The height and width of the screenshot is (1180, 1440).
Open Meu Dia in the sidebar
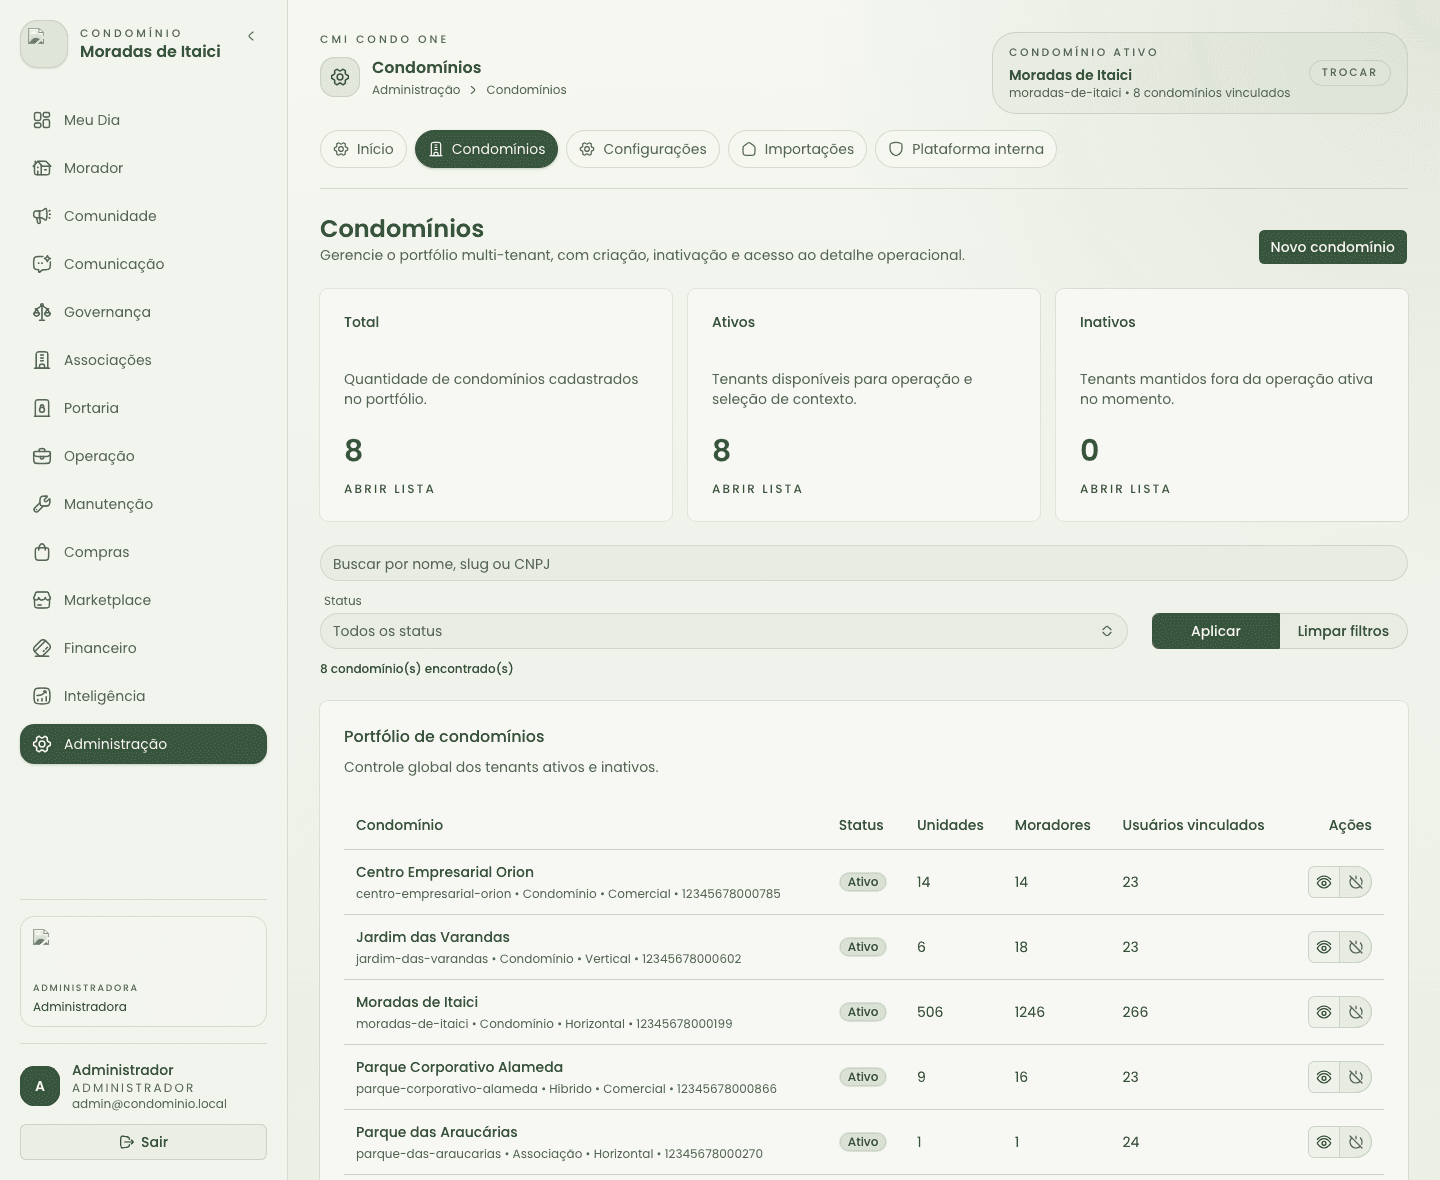(143, 120)
